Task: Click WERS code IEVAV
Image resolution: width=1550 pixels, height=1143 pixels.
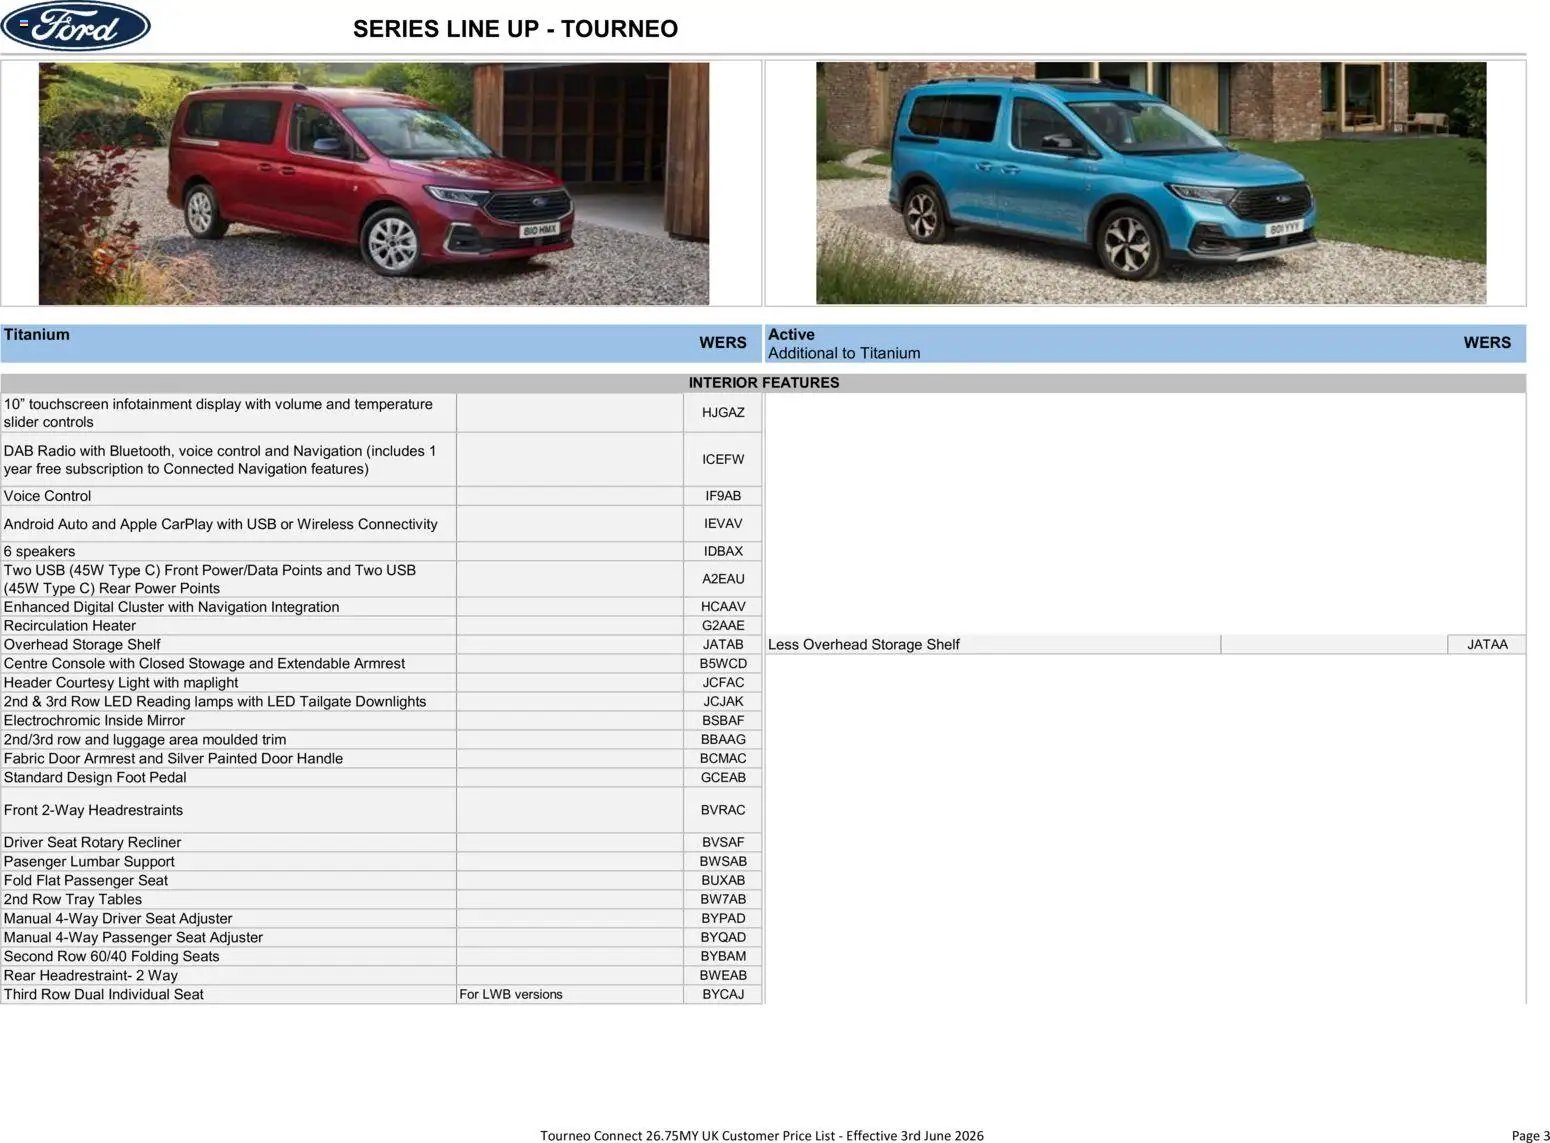Action: [x=723, y=524]
